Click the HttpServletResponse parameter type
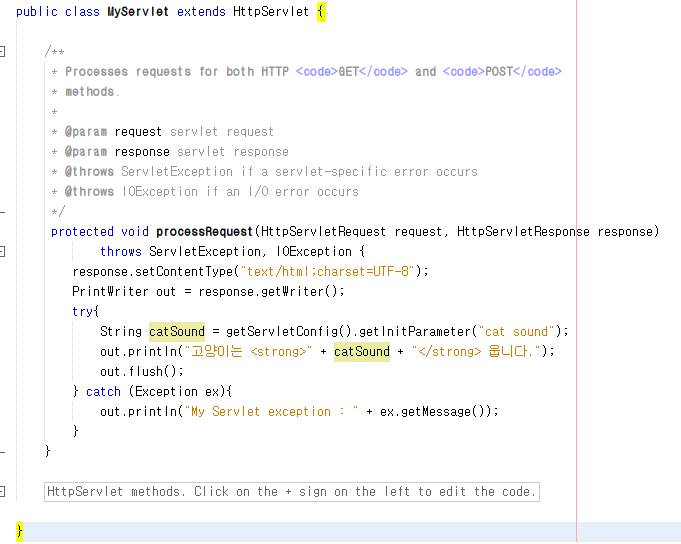 pyautogui.click(x=523, y=232)
